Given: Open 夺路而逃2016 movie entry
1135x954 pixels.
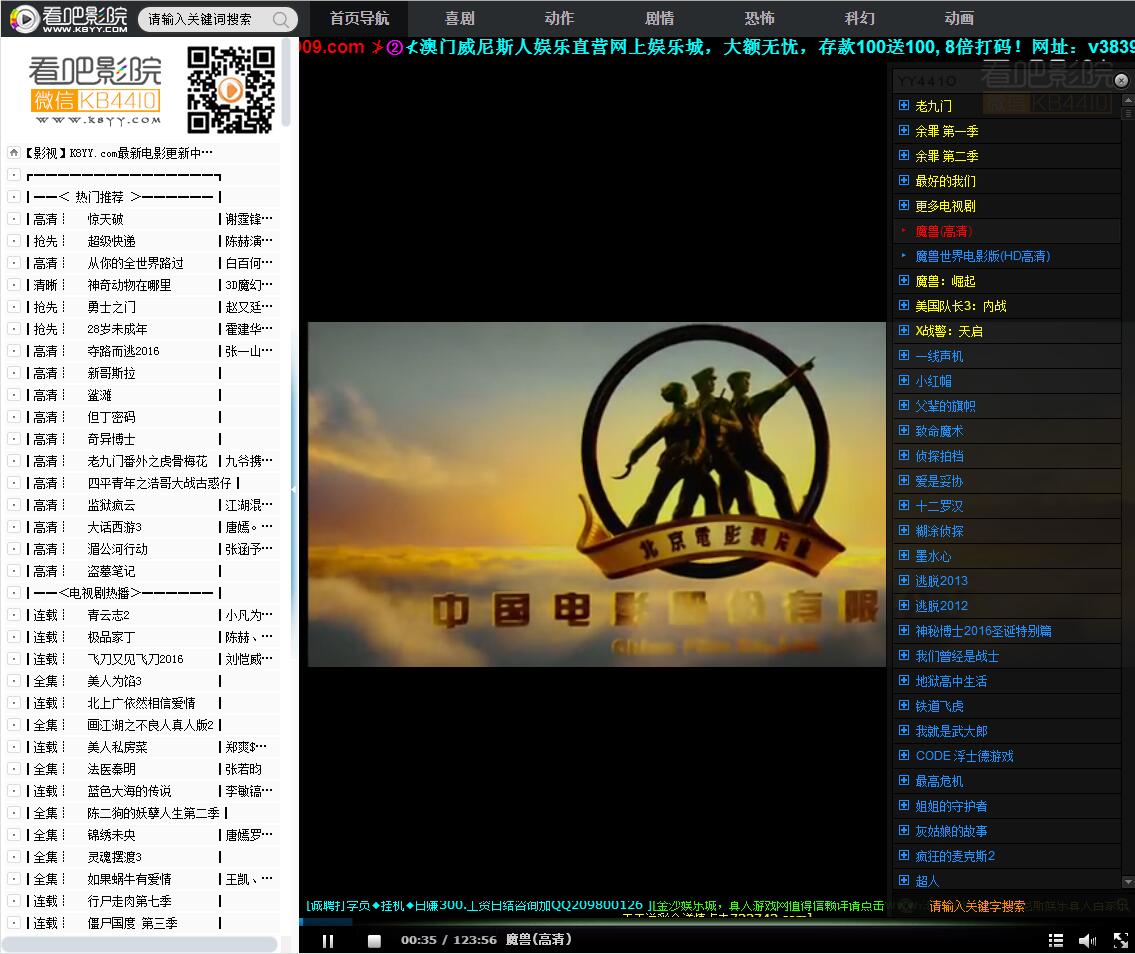Looking at the screenshot, I should (123, 351).
